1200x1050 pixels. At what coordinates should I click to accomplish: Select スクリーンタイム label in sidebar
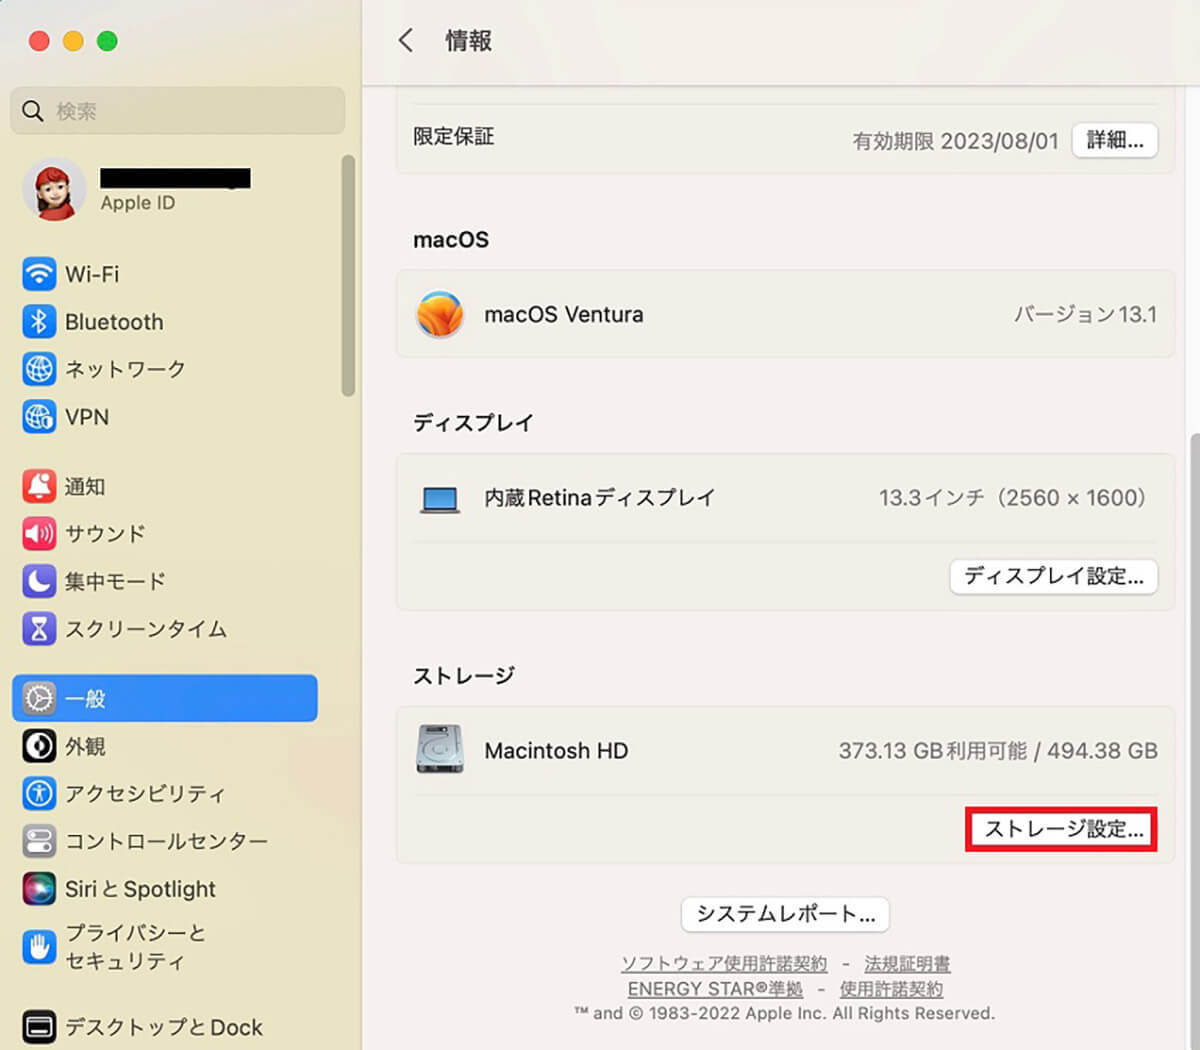[146, 629]
